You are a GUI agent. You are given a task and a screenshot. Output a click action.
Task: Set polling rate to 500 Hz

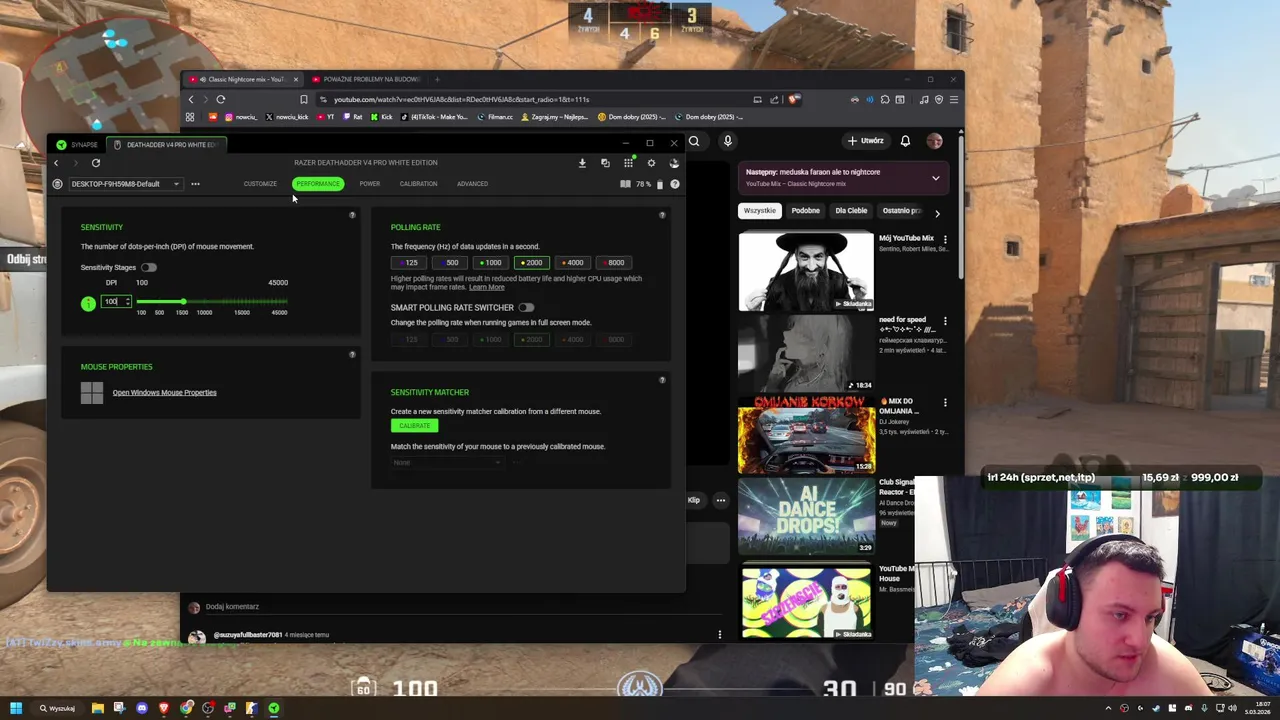pos(451,263)
